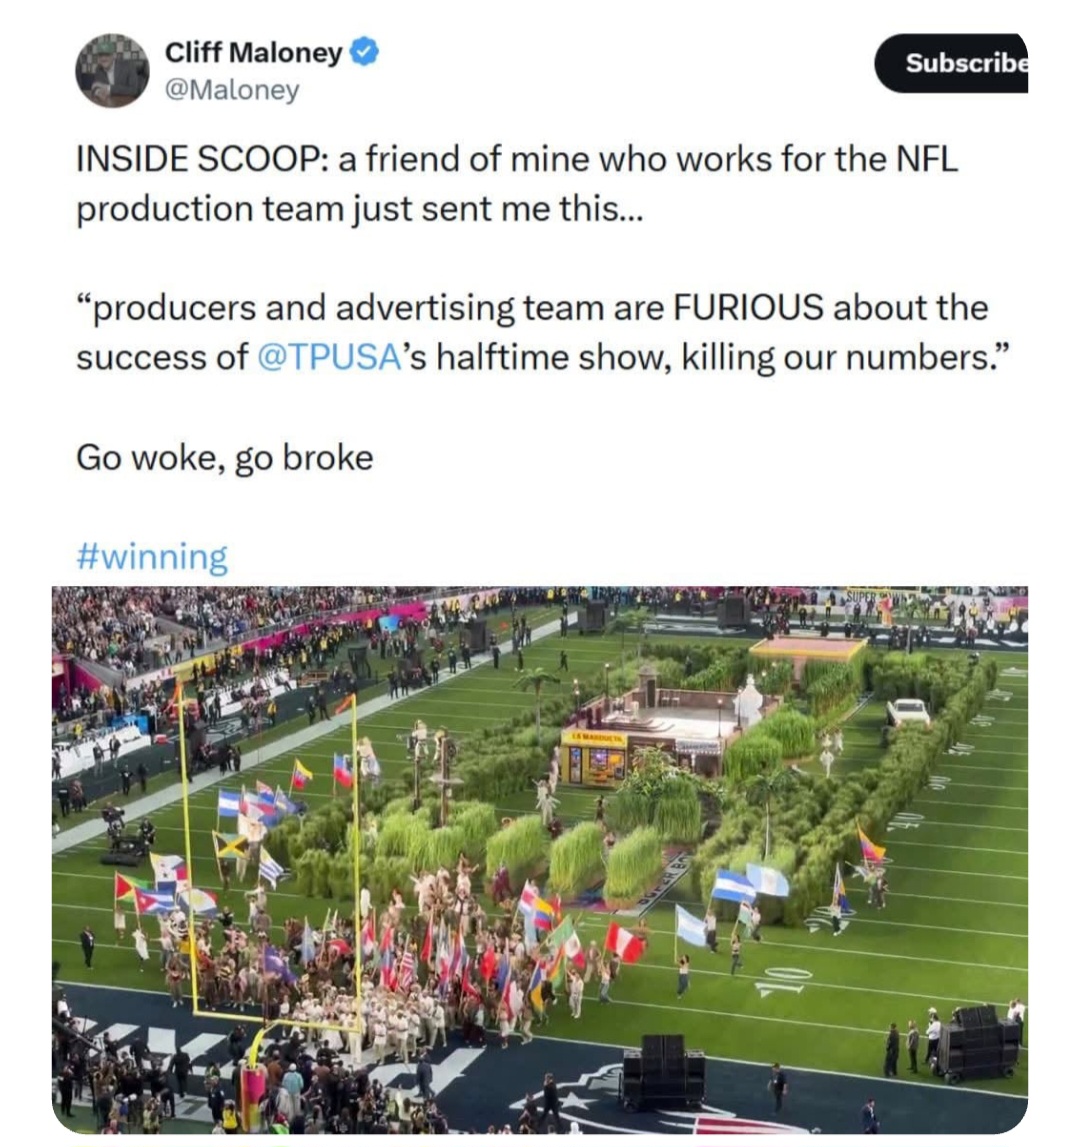Click the INSIDE SCOOP opening paragraph
Screen dimensions: 1080x1147
pos(516,184)
